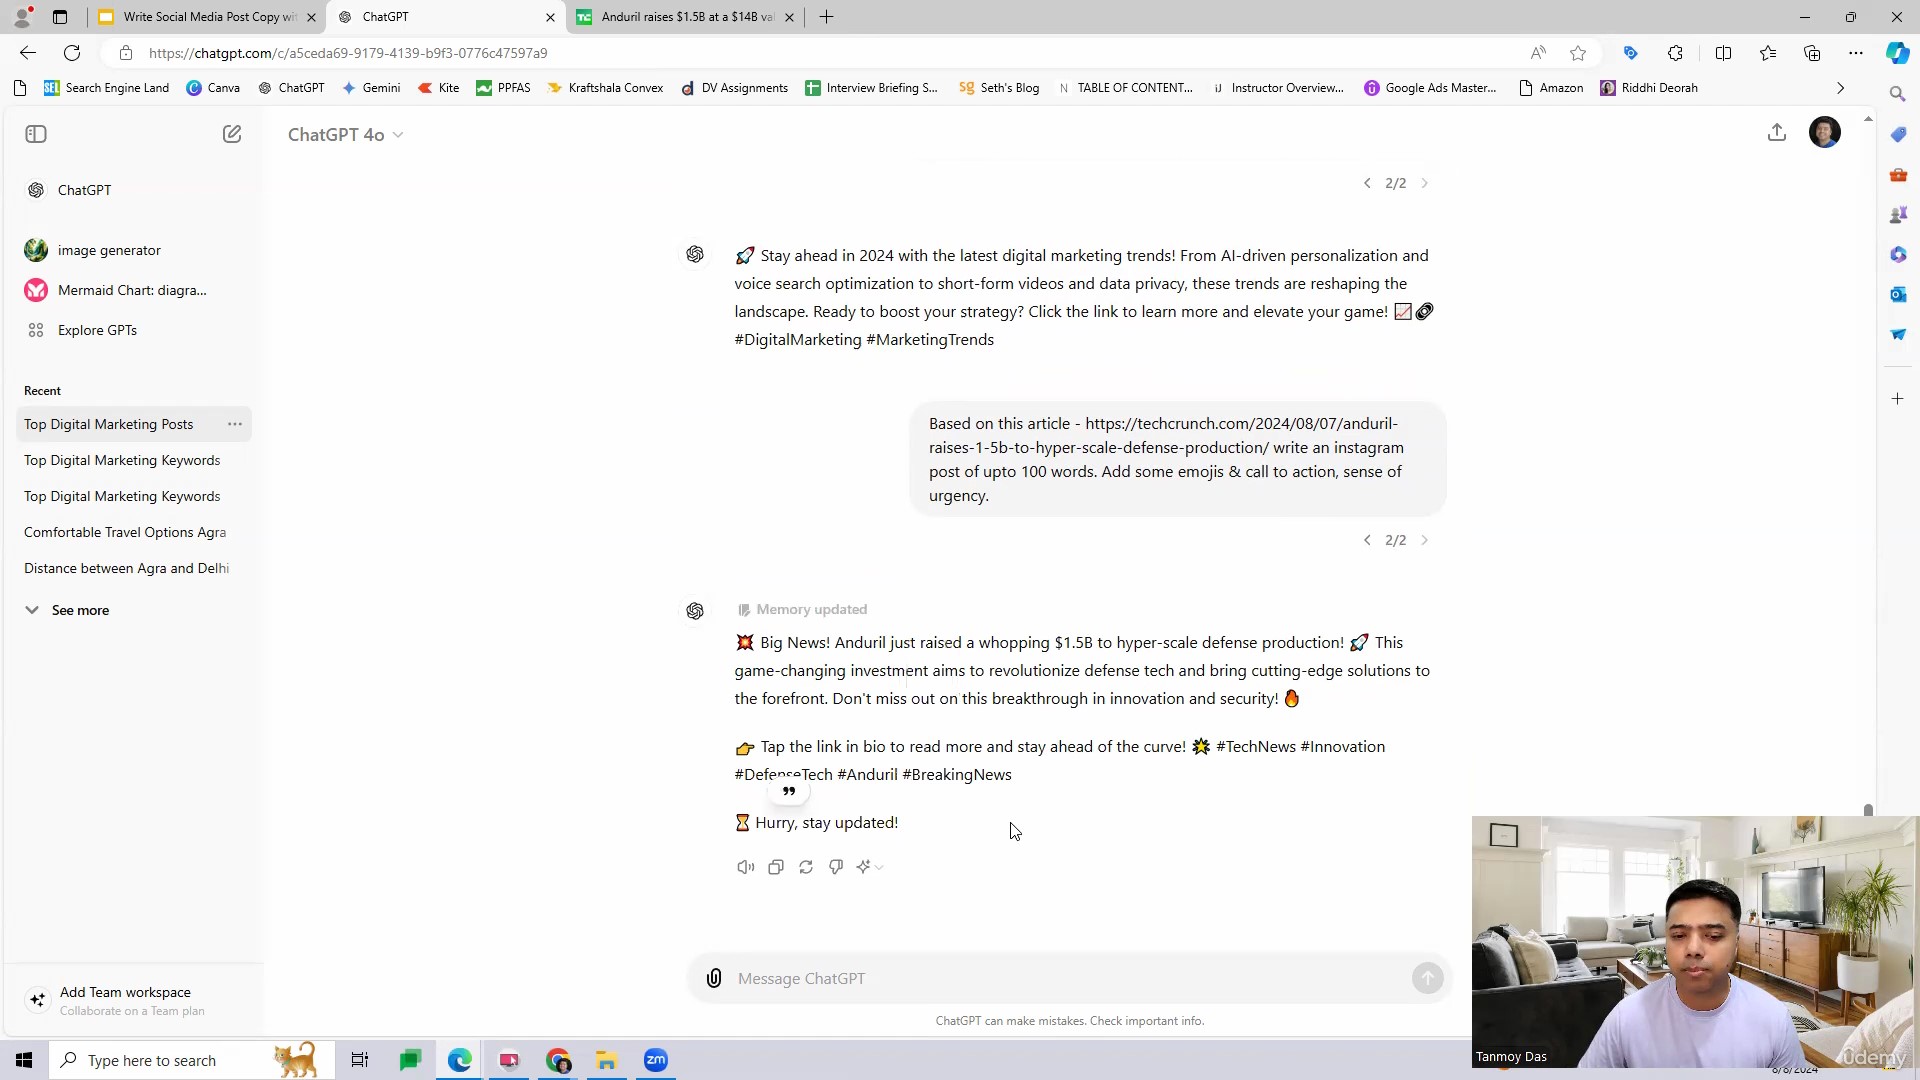Viewport: 1920px width, 1080px height.
Task: Click the Read aloud browser icon
Action: [1538, 53]
